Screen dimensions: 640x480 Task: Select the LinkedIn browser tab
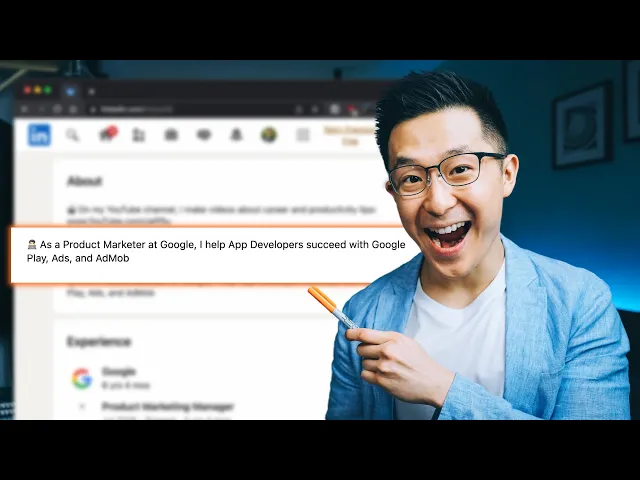point(70,91)
